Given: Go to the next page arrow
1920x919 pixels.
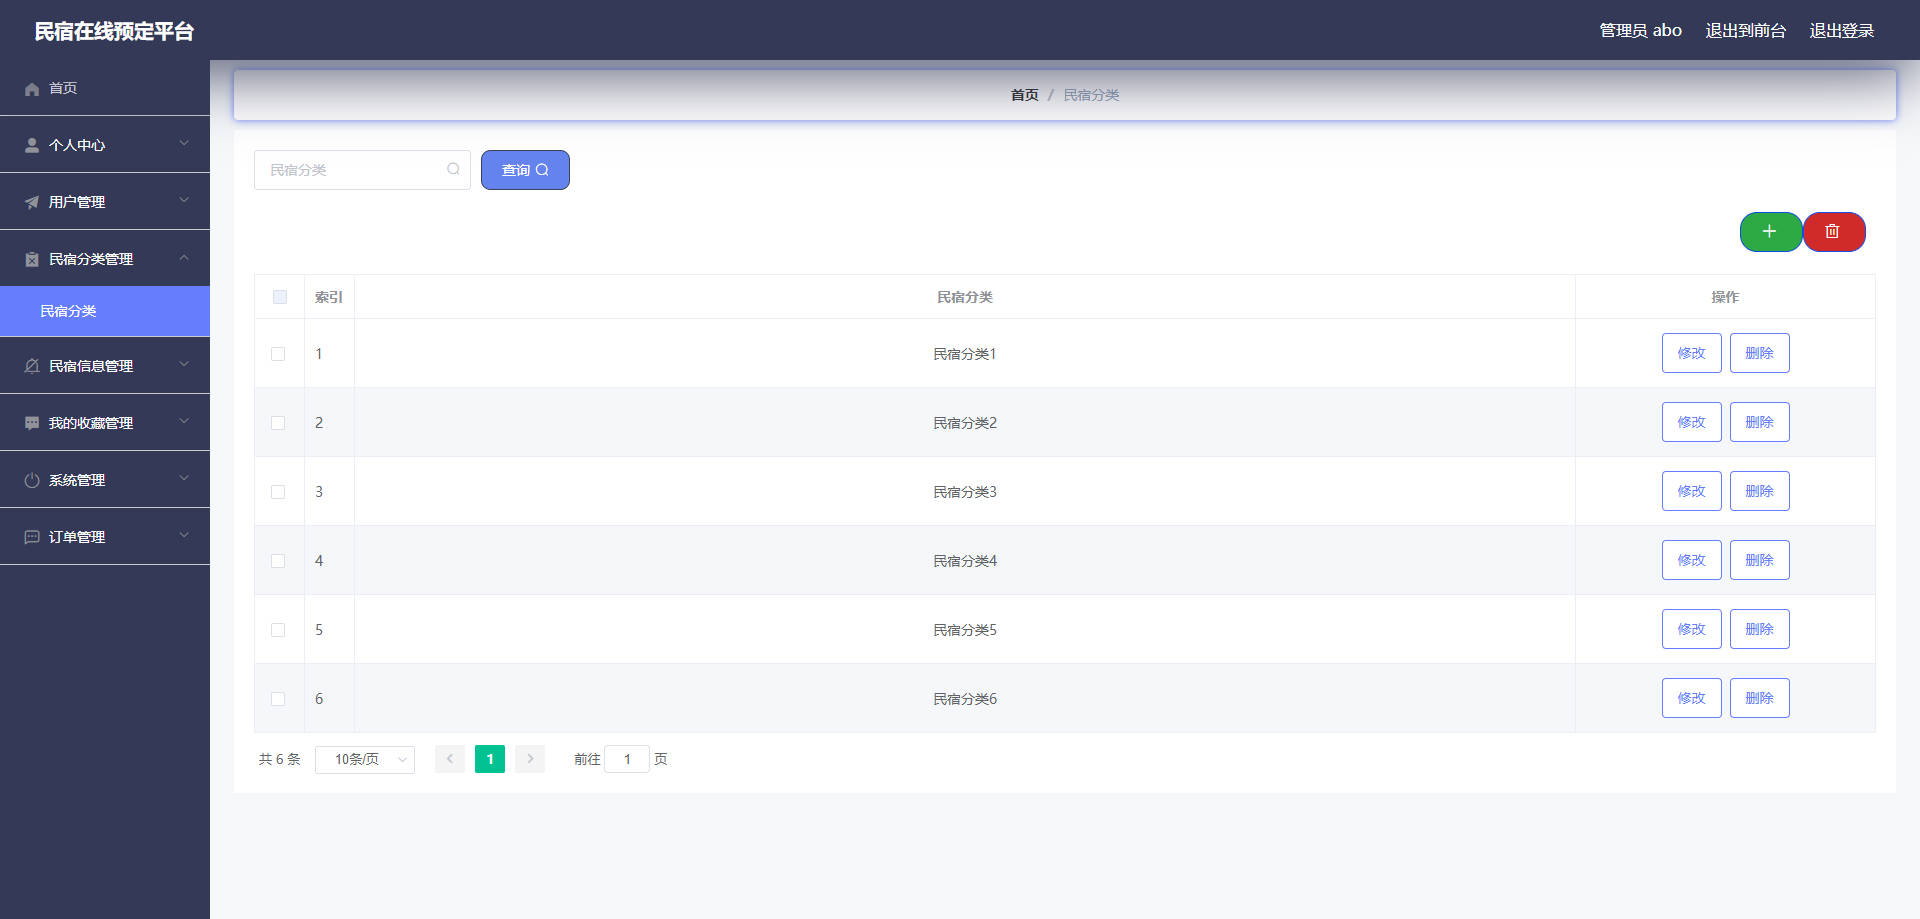Looking at the screenshot, I should click(x=530, y=759).
